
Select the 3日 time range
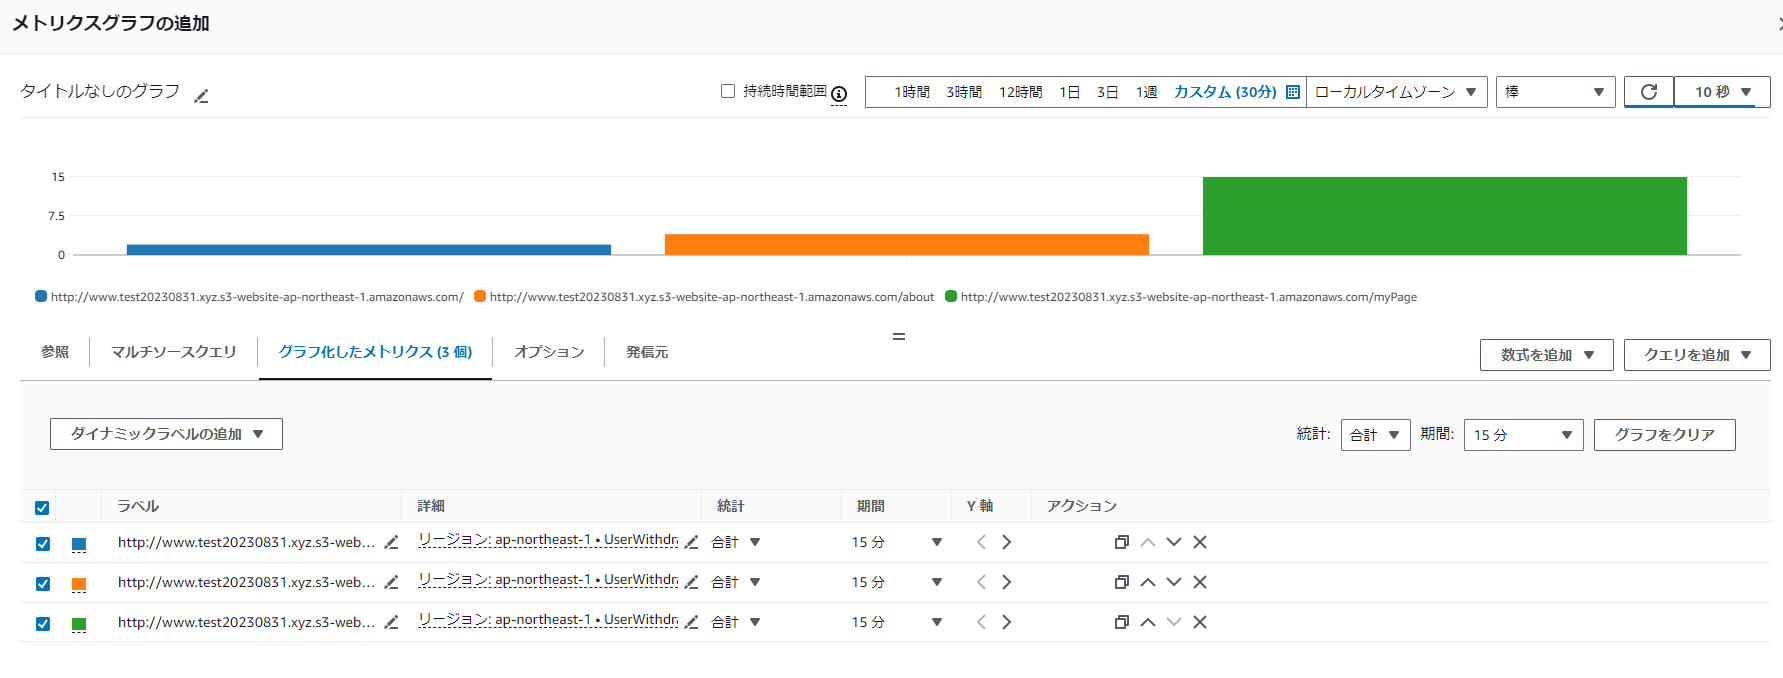tap(1107, 92)
